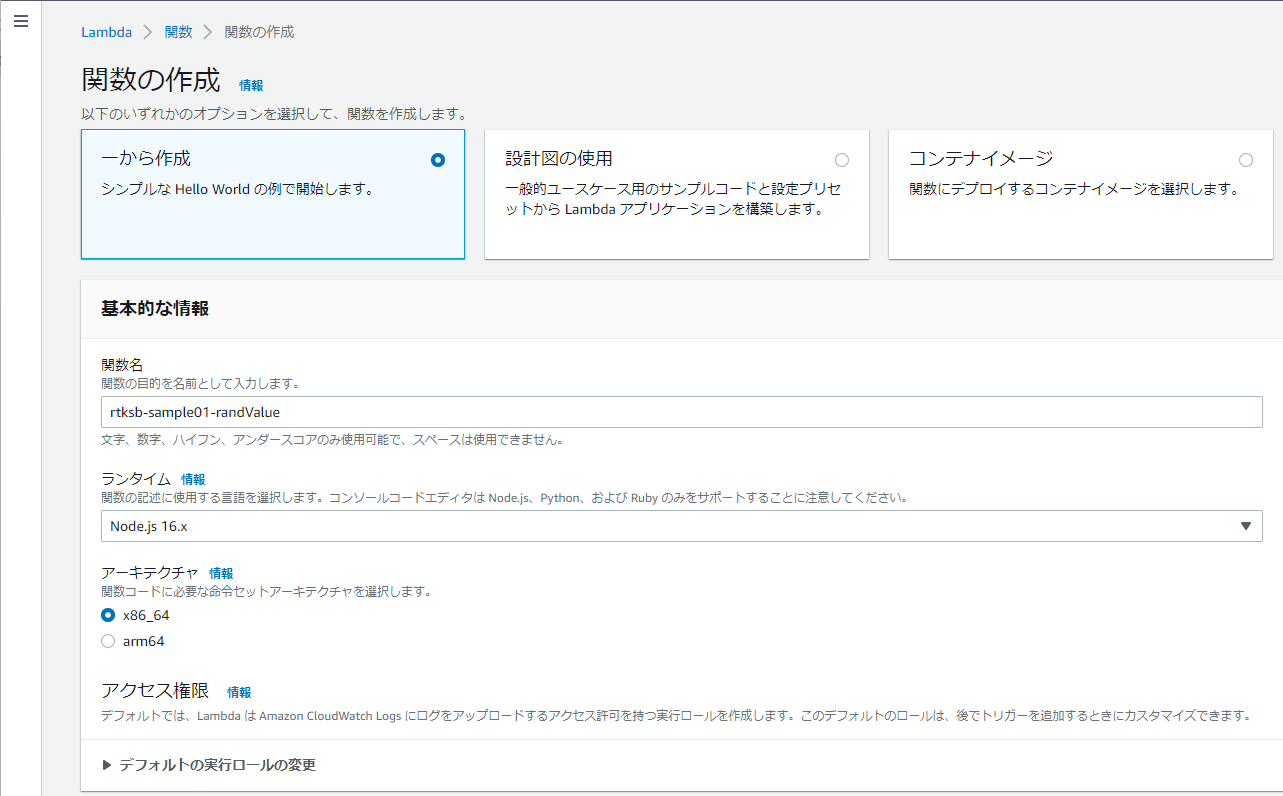Click the 関数名 input field
The image size is (1283, 796).
pos(681,412)
